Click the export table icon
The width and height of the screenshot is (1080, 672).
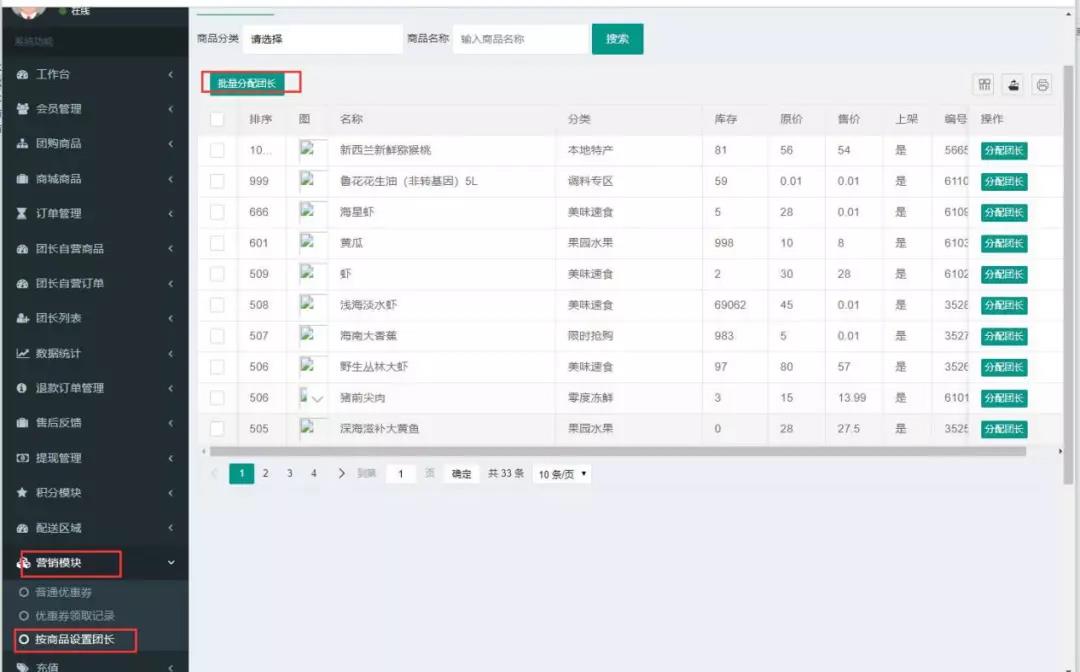pyautogui.click(x=1014, y=85)
